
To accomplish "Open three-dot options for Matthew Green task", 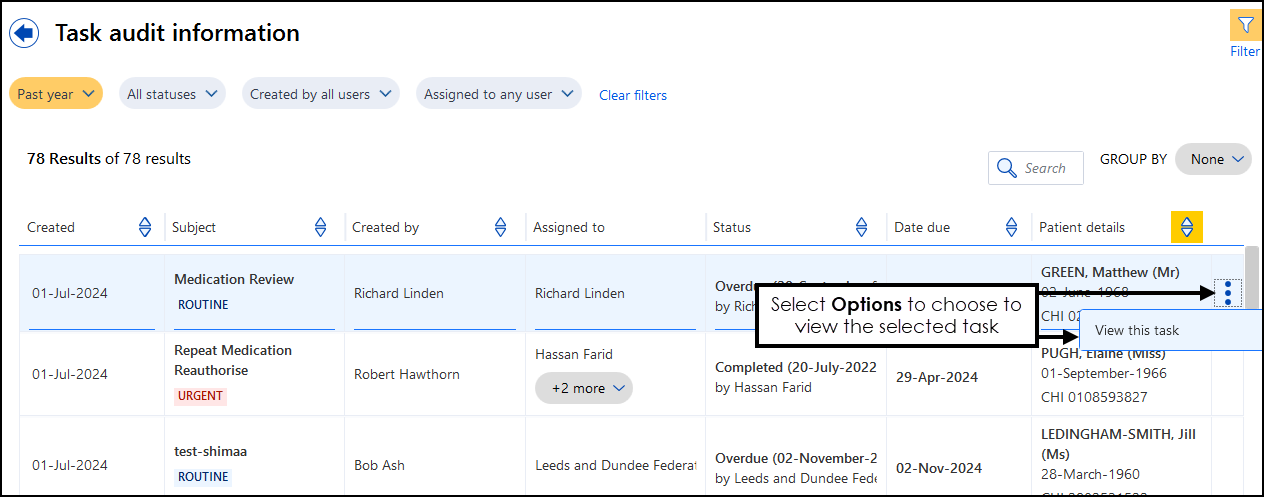I will tap(1227, 293).
